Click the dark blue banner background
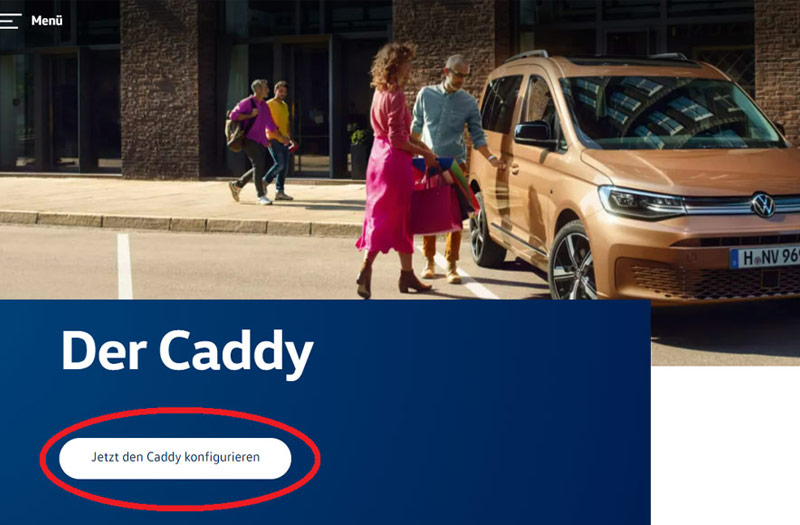800x525 pixels. (459, 408)
